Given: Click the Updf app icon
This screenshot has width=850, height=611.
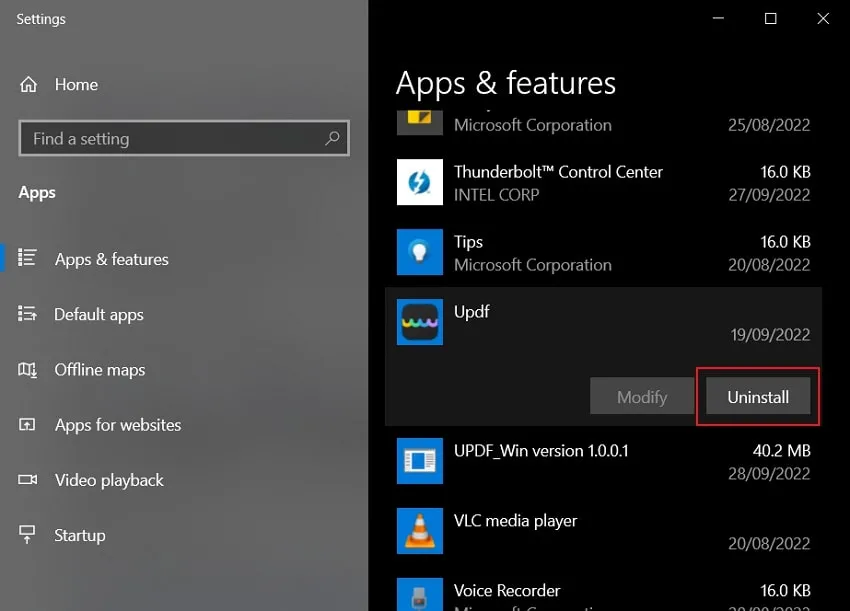Looking at the screenshot, I should click(x=420, y=322).
